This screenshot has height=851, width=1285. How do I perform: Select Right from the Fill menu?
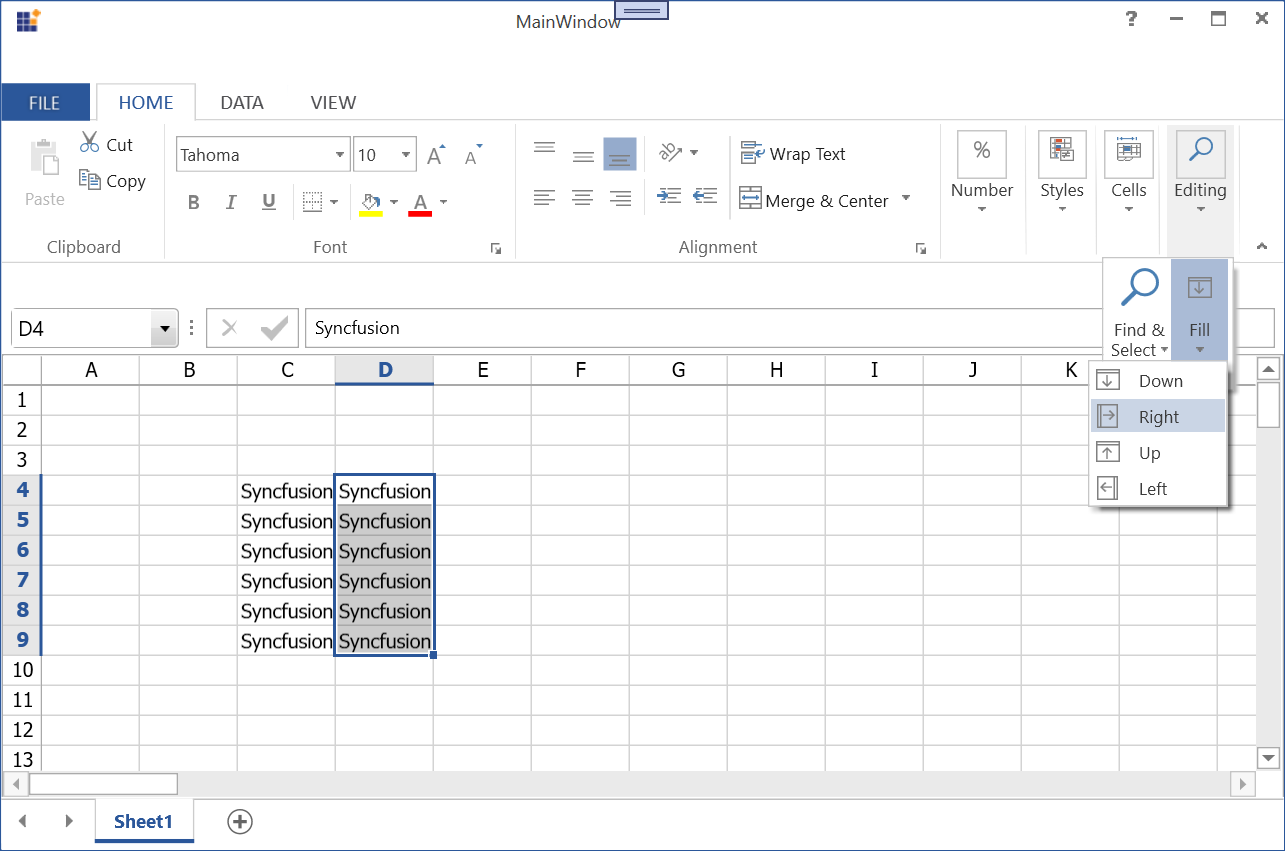tap(1158, 417)
